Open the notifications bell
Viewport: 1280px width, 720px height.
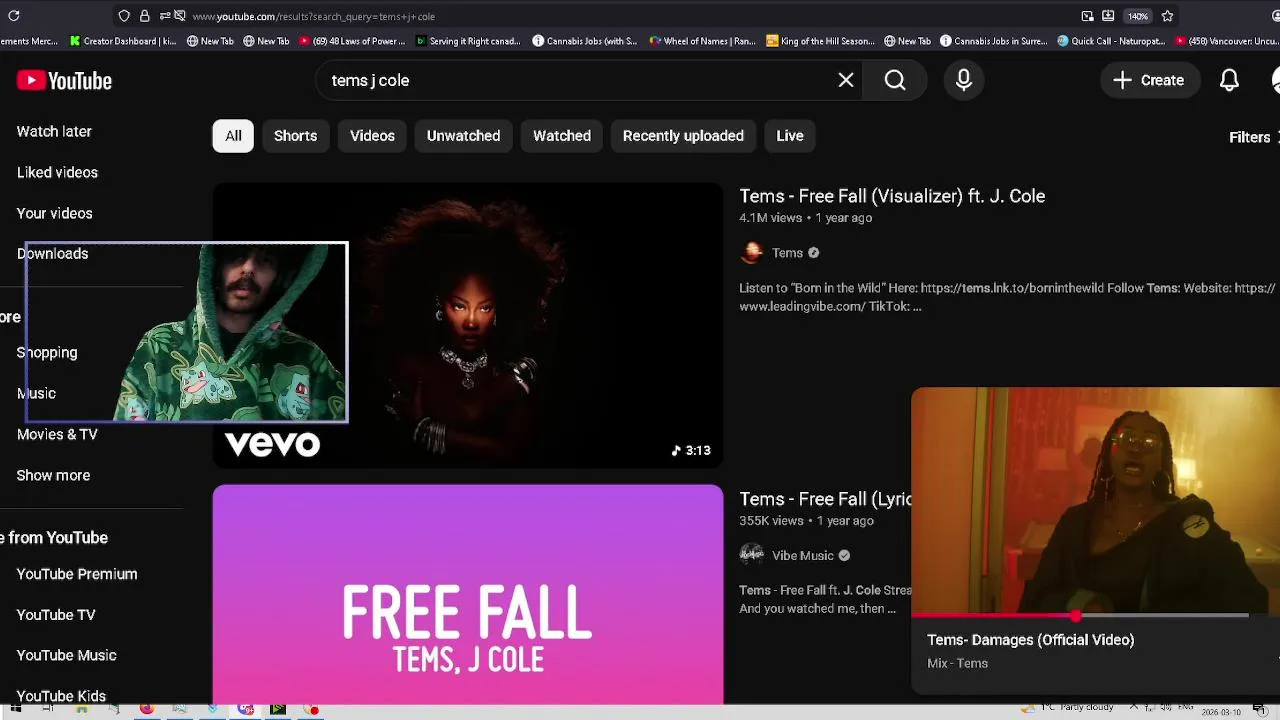coord(1230,80)
